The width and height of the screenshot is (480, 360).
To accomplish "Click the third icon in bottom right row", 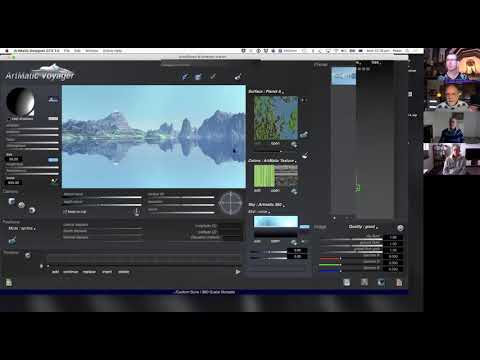I will (x=381, y=283).
